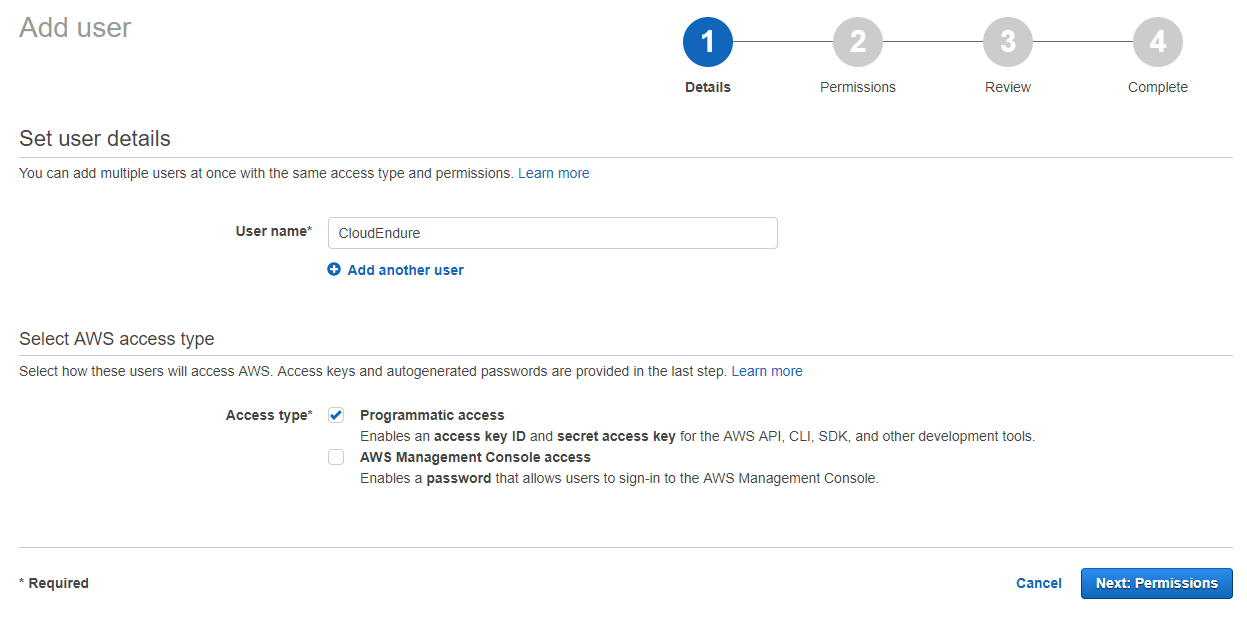Open Learn more link for AWS access type
The width and height of the screenshot is (1247, 627).
click(766, 371)
